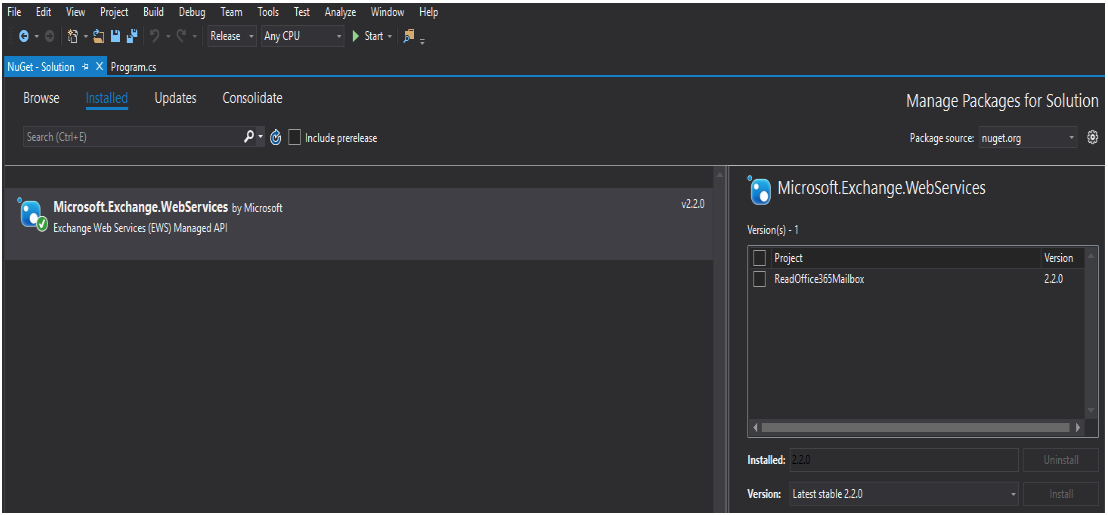Open the Edit menu
The image size is (1108, 515).
click(43, 12)
